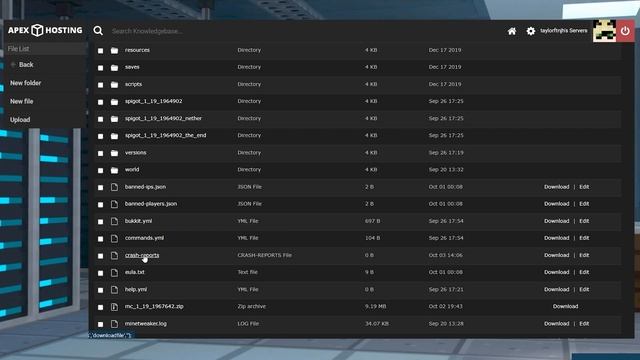The width and height of the screenshot is (640, 360).
Task: Download banned-ips.json
Action: [x=556, y=187]
